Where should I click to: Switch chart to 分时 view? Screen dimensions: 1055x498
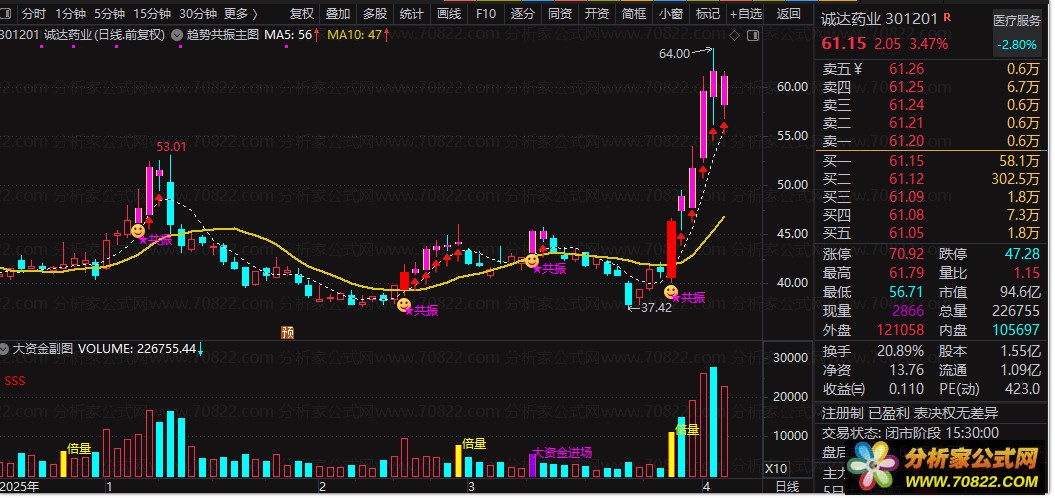tap(34, 13)
